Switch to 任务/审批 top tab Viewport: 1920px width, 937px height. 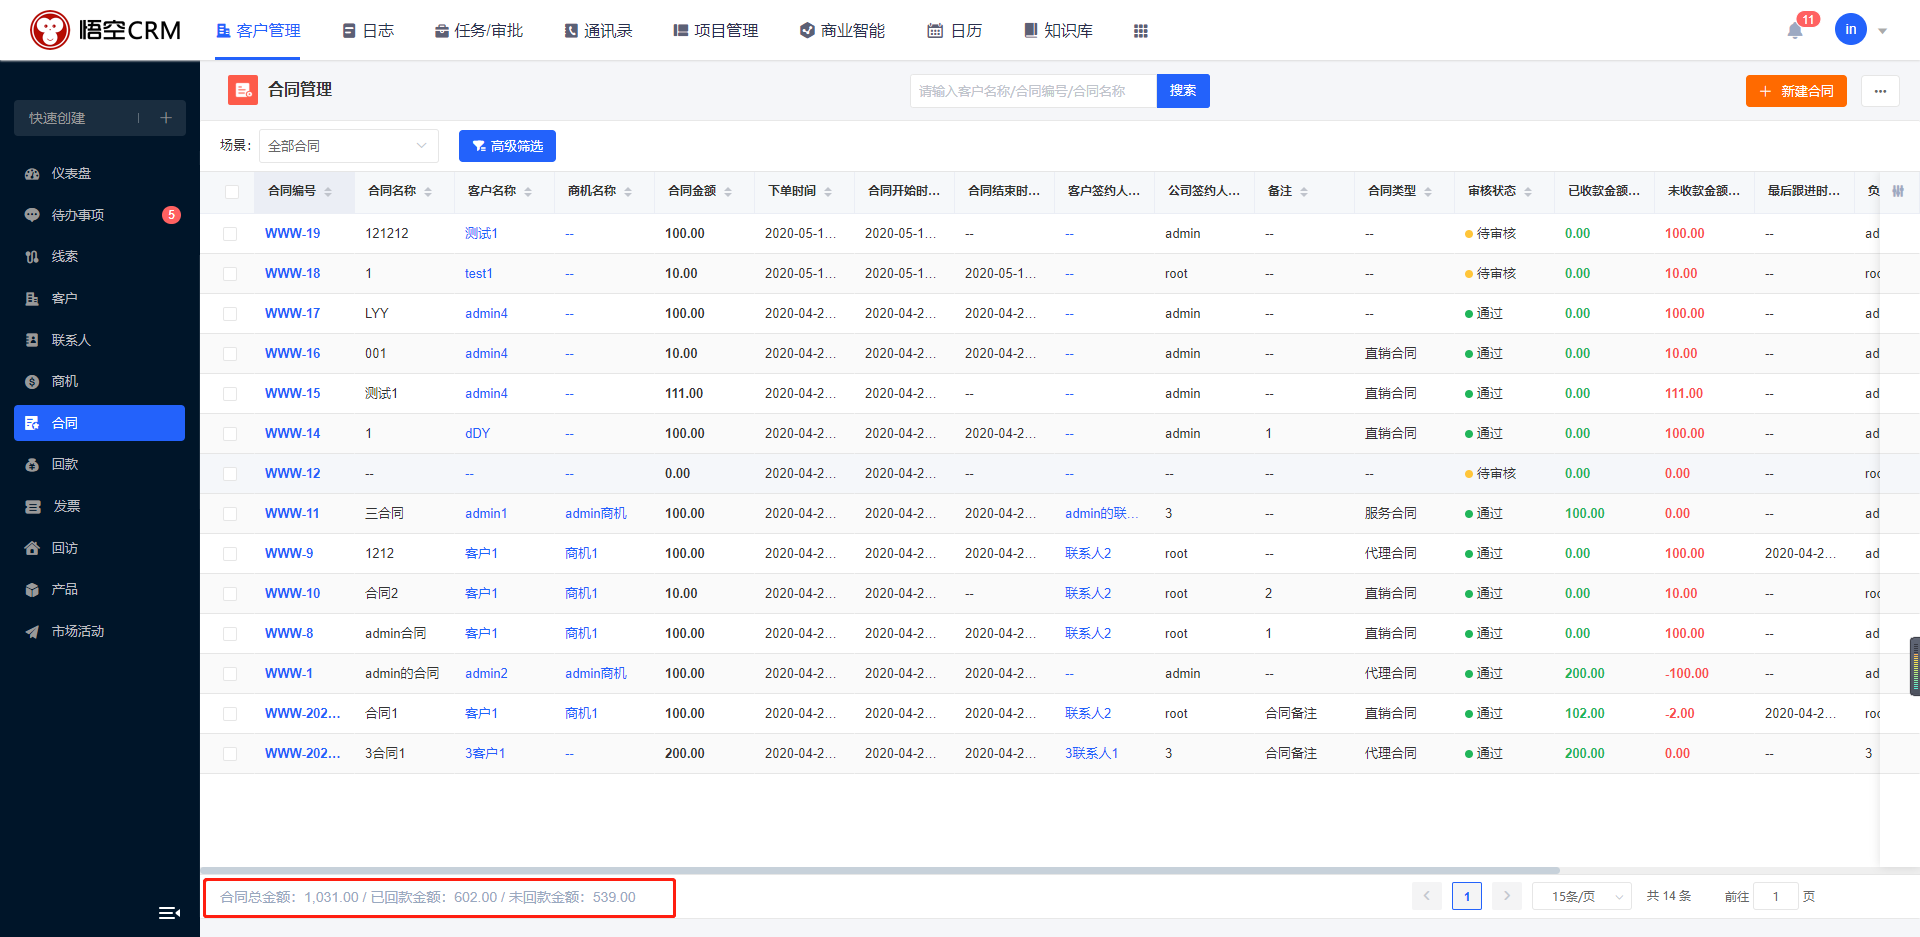[479, 31]
